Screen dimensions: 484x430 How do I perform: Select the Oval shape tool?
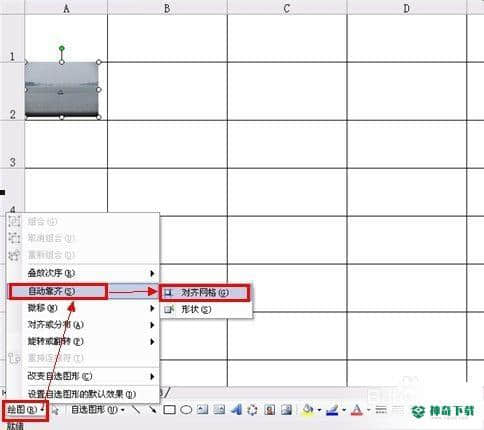[x=186, y=410]
